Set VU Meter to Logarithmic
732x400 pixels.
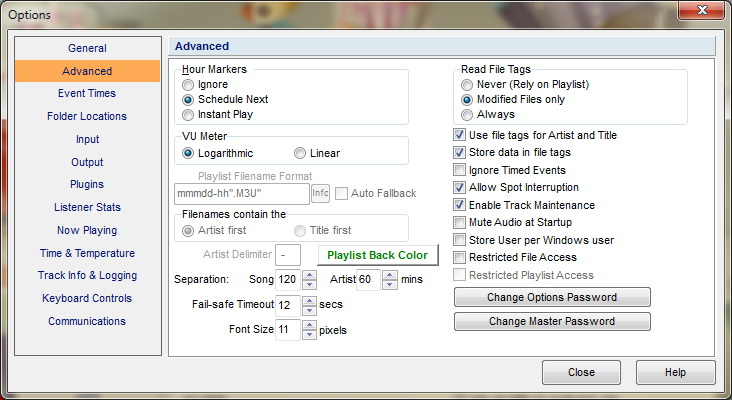[x=188, y=153]
